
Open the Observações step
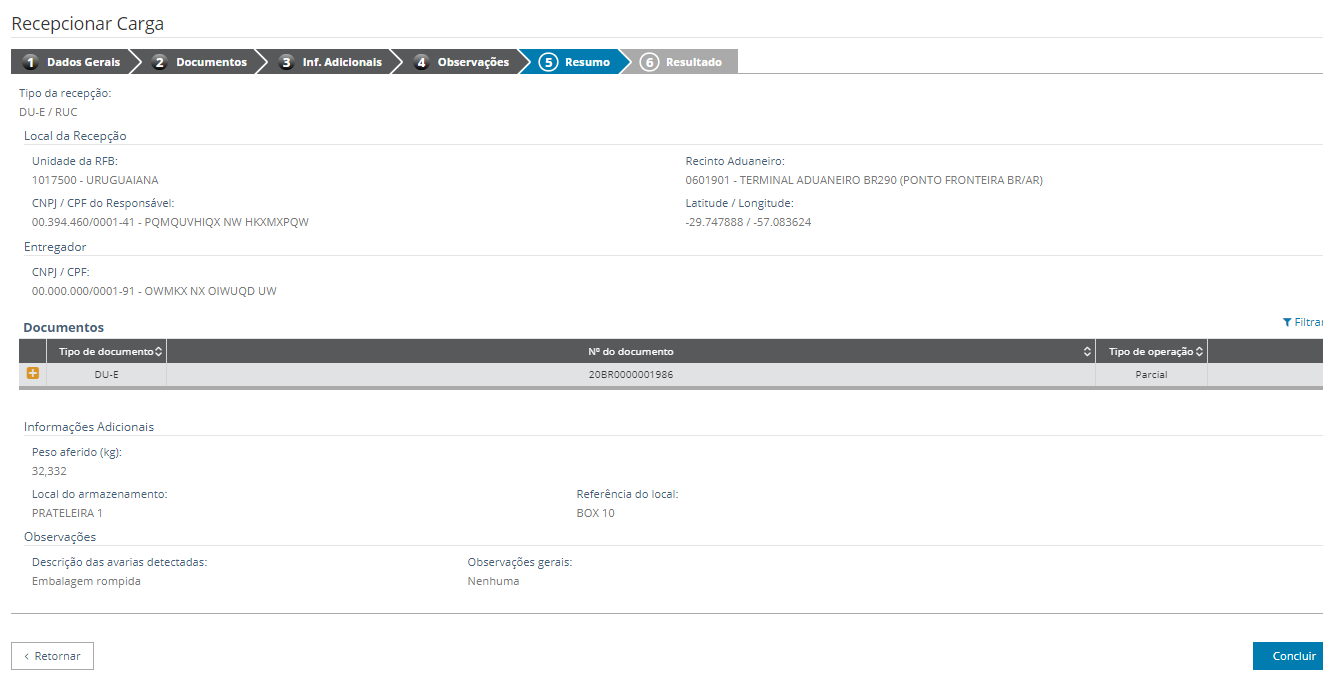(473, 62)
